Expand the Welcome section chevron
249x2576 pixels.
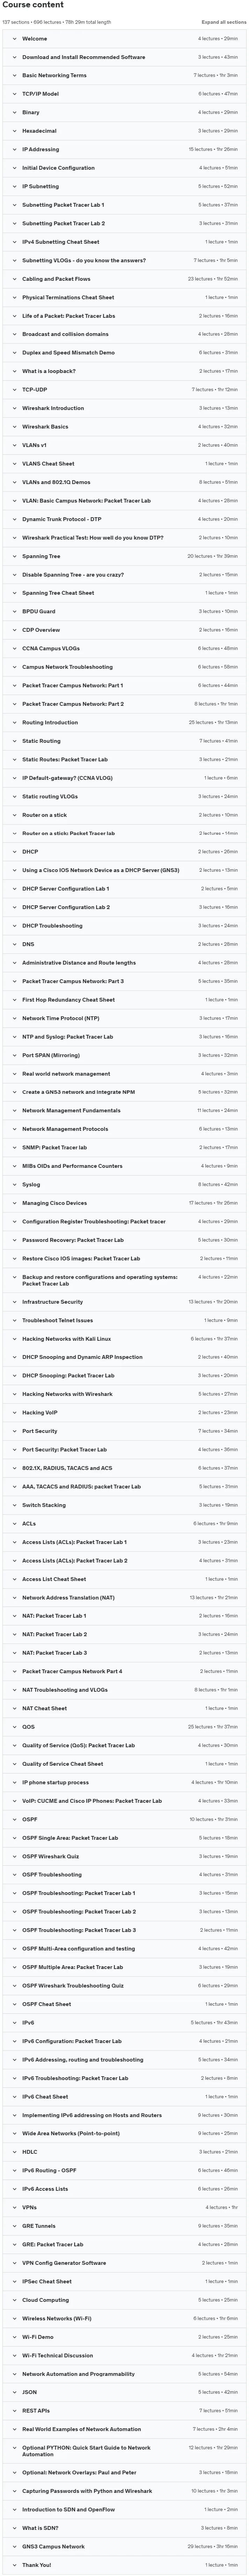click(x=14, y=39)
